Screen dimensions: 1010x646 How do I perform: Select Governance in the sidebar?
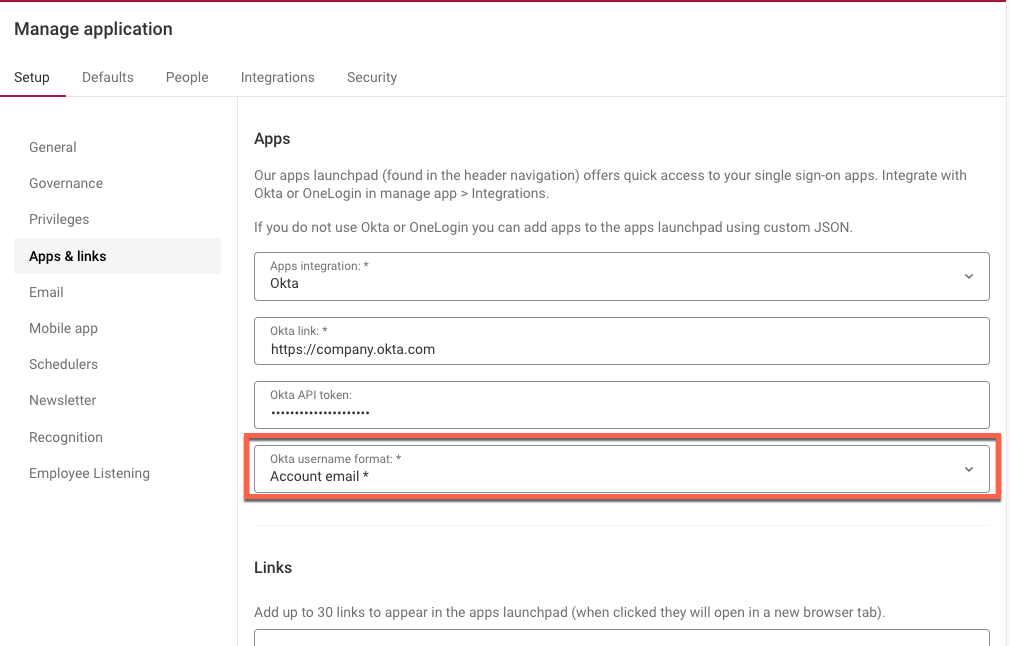pyautogui.click(x=65, y=183)
